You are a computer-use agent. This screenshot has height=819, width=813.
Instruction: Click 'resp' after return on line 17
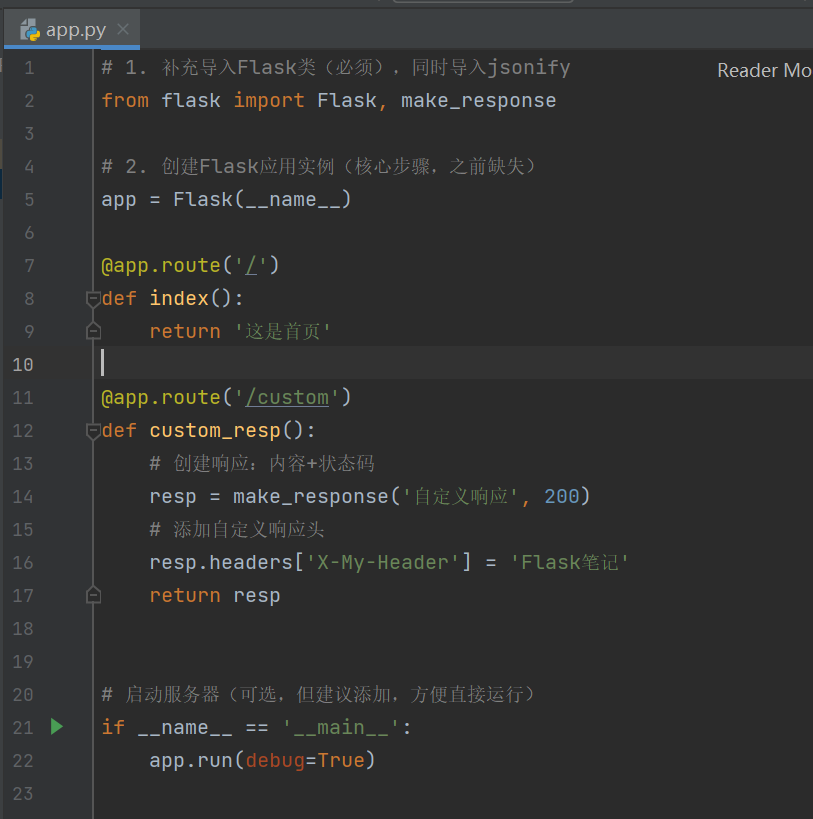(257, 596)
